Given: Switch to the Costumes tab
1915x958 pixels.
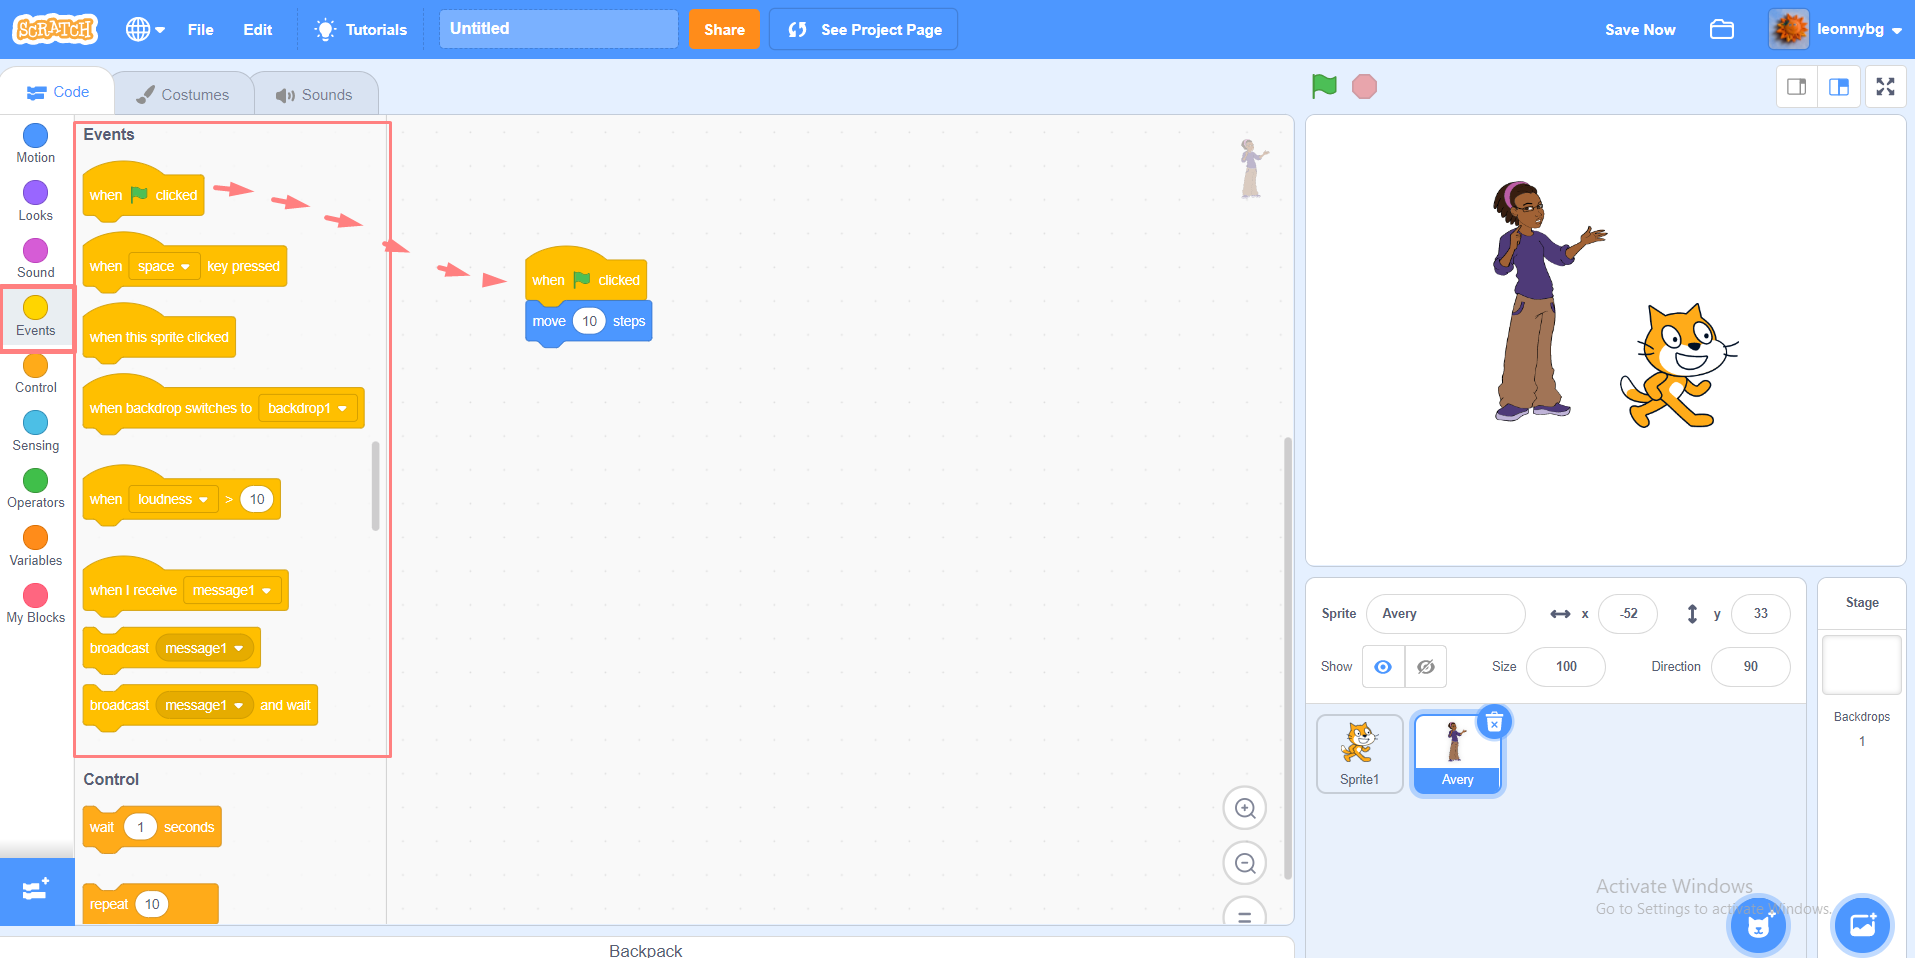Looking at the screenshot, I should click(x=183, y=94).
